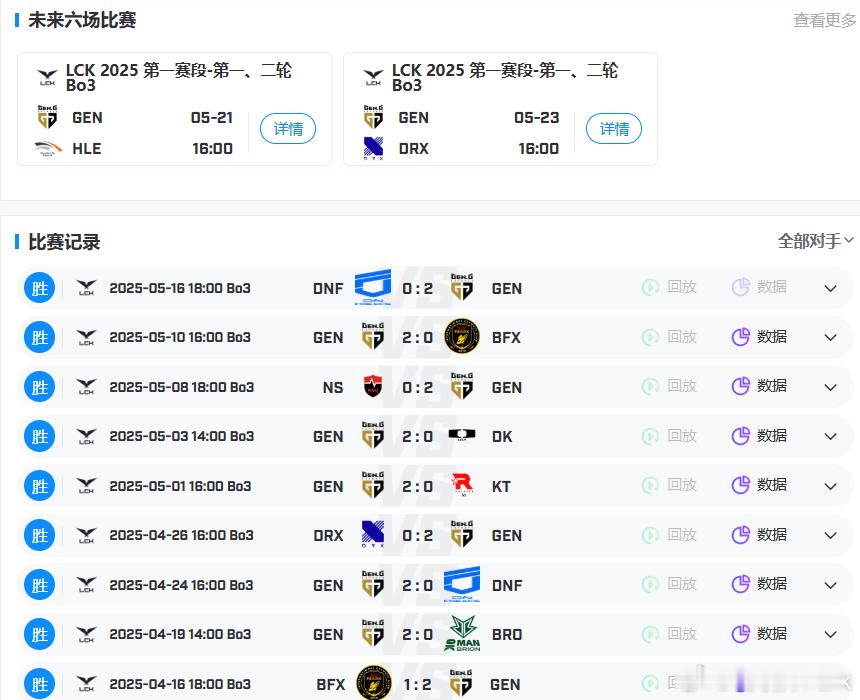The height and width of the screenshot is (700, 860).
Task: Open details for GEN vs DRX upcoming match
Action: [614, 129]
